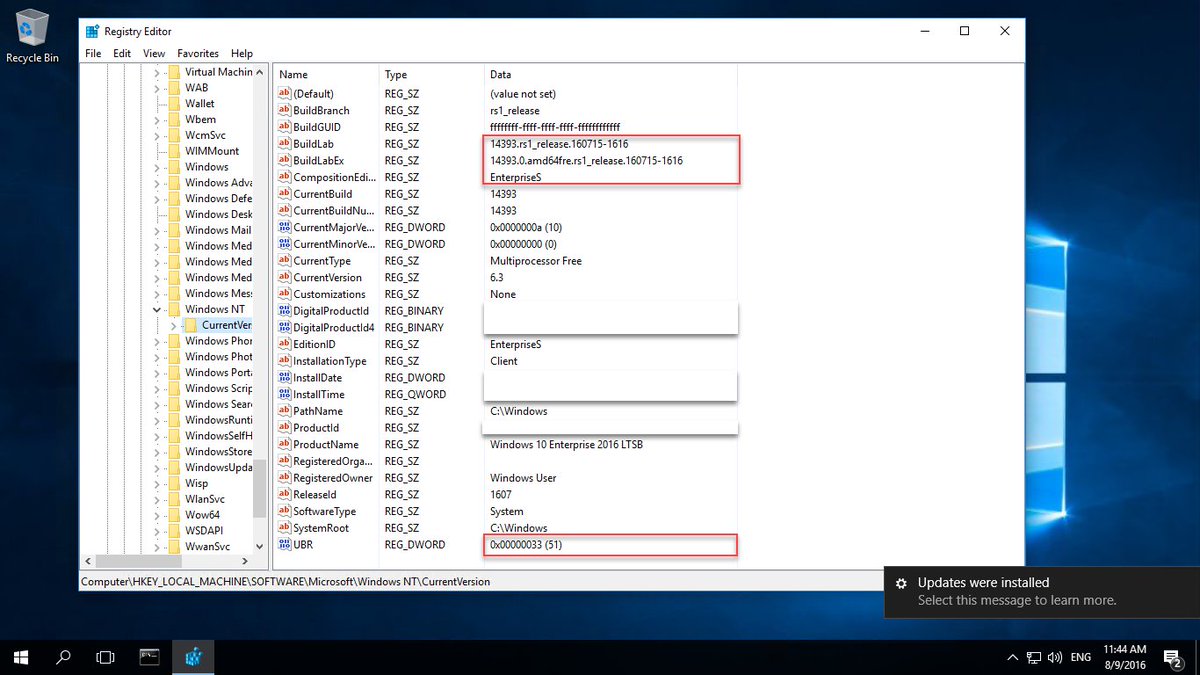Expand the WAB key
The image size is (1200, 675).
tap(156, 88)
